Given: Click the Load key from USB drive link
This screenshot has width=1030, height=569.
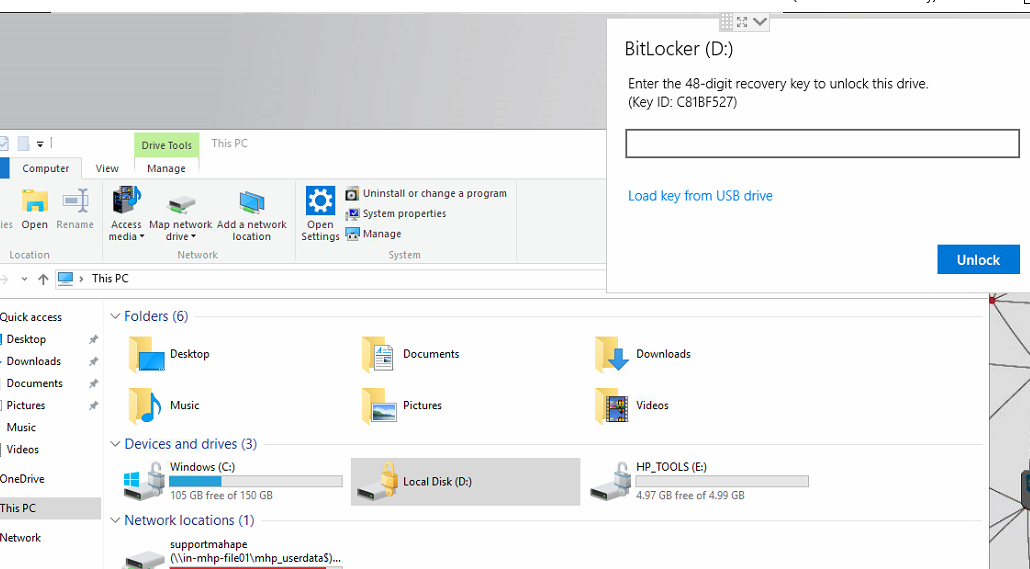Looking at the screenshot, I should pos(700,196).
